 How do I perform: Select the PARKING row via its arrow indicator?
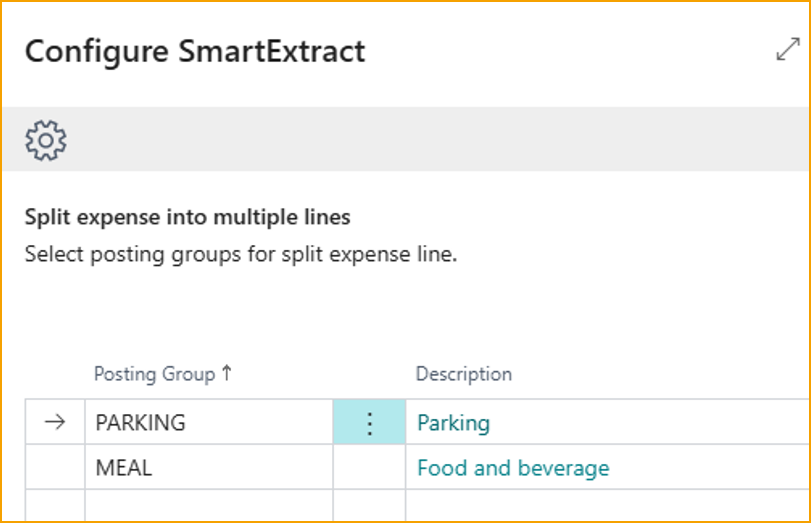(56, 423)
